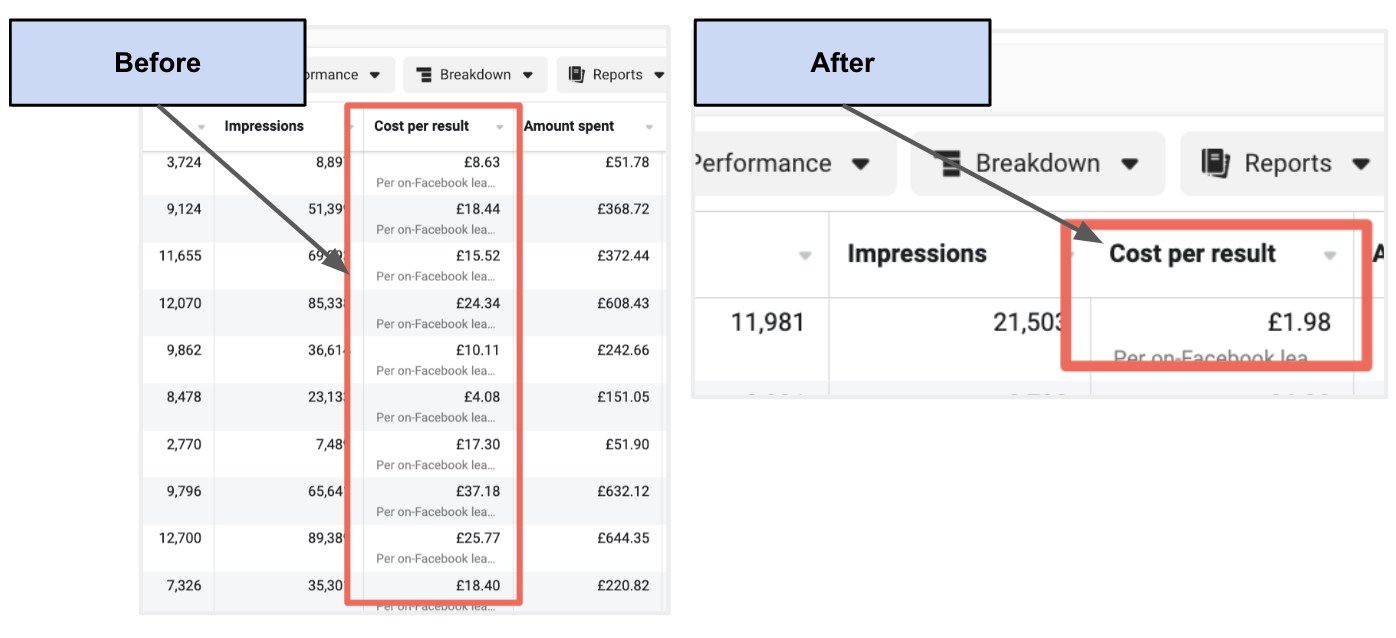Viewport: 1396px width, 638px height.
Task: Click the Amount spent column sort arrow
Action: pos(650,127)
